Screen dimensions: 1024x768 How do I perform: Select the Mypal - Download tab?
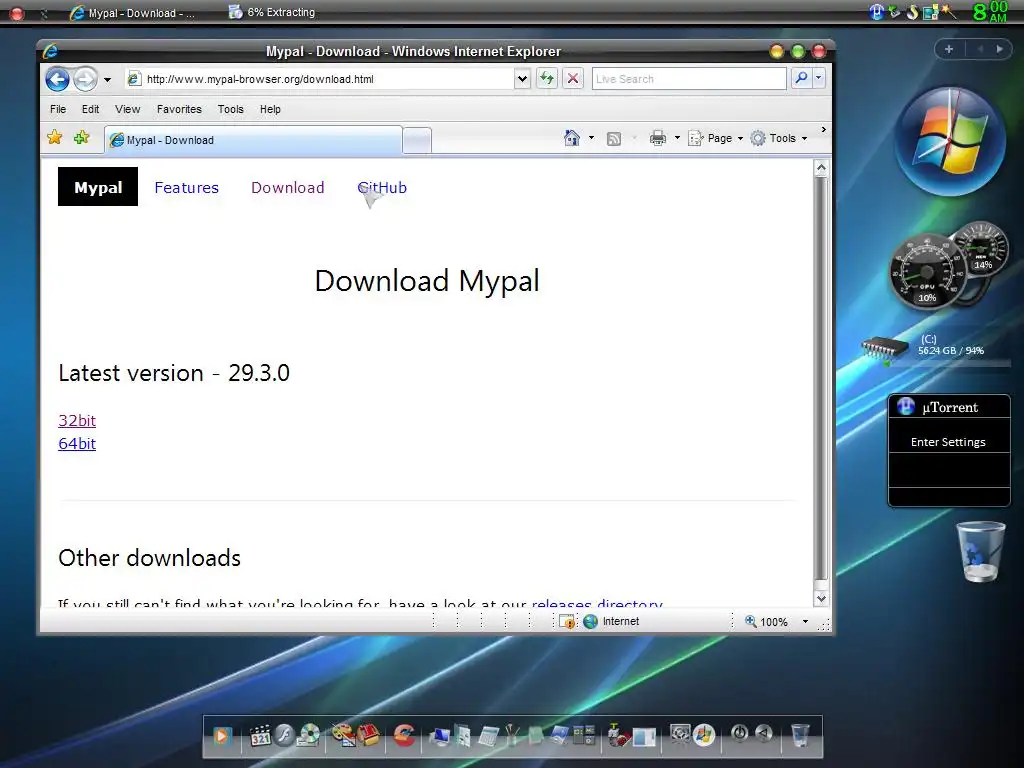(x=253, y=140)
